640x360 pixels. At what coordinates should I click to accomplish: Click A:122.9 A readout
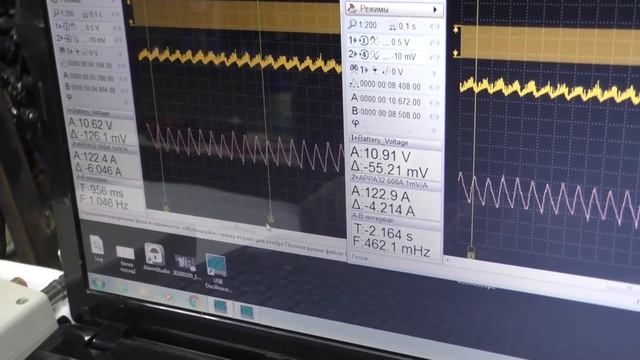coord(380,195)
